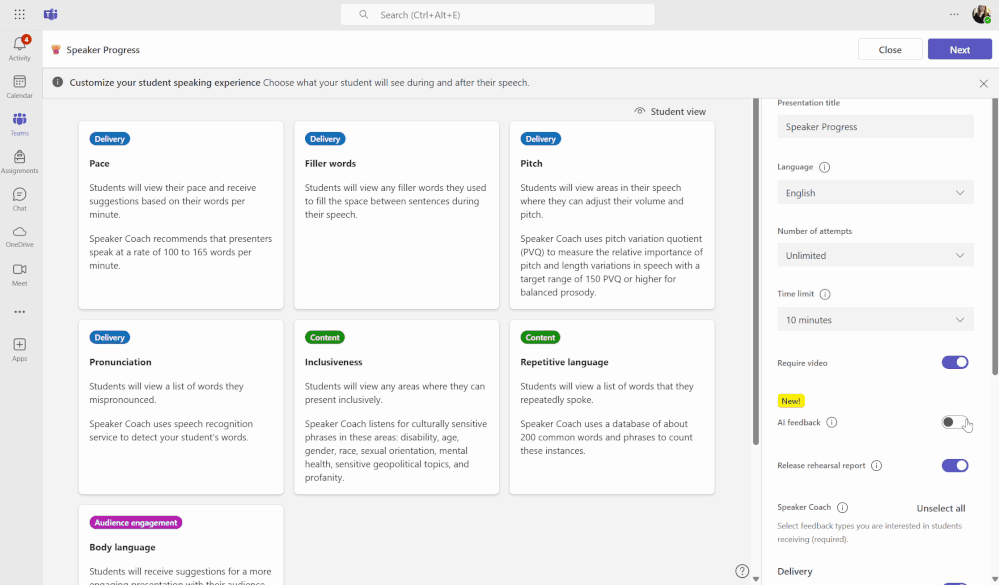Open Number of attempts dropdown
This screenshot has height=585, width=999.
tap(875, 256)
